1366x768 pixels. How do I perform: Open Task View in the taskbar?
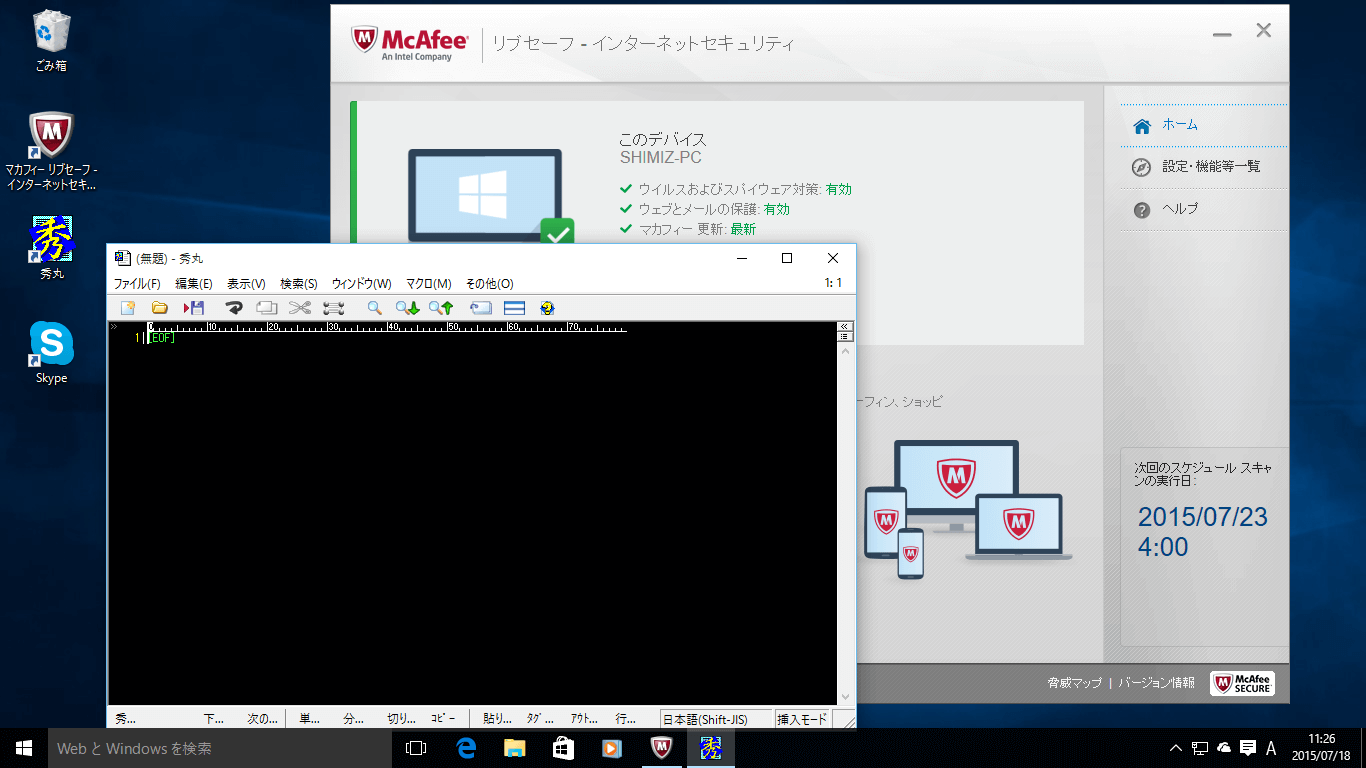[x=416, y=748]
